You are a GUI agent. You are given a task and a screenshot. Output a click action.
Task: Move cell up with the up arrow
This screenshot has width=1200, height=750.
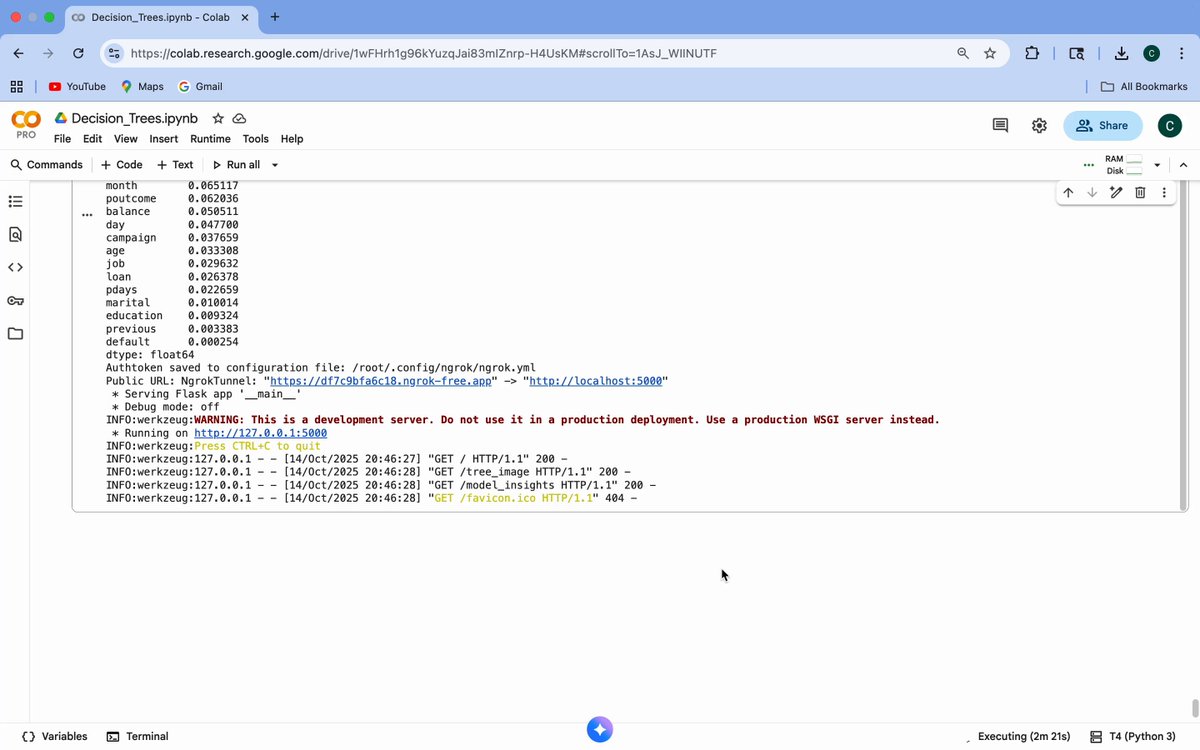pos(1068,192)
